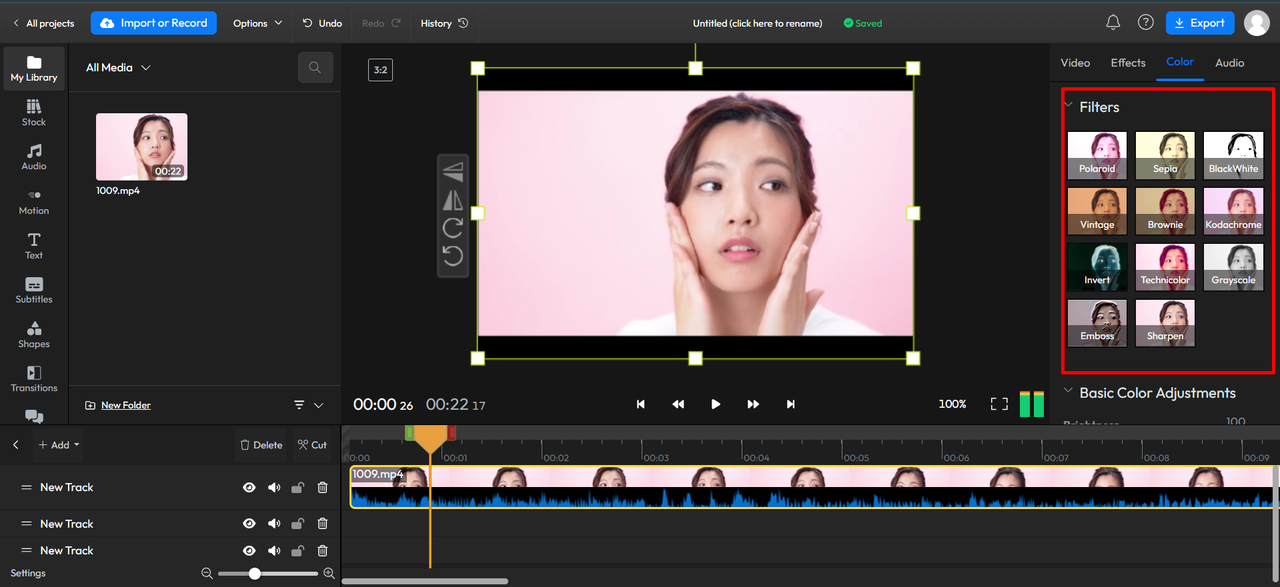Apply the Kodachrome filter

1233,211
